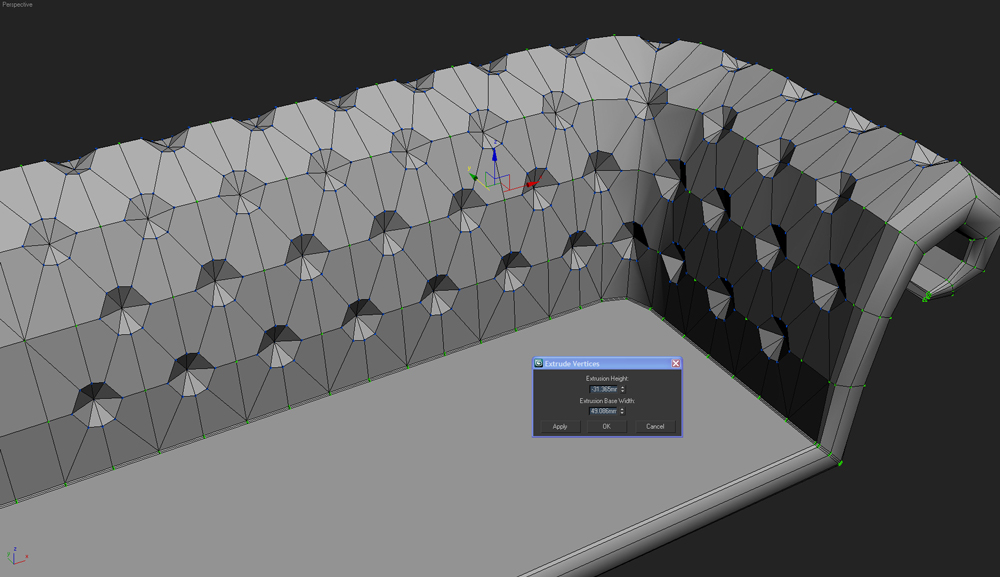This screenshot has width=1000, height=577.
Task: Decrease Extrusion Height with spinner down arrow
Action: point(623,392)
